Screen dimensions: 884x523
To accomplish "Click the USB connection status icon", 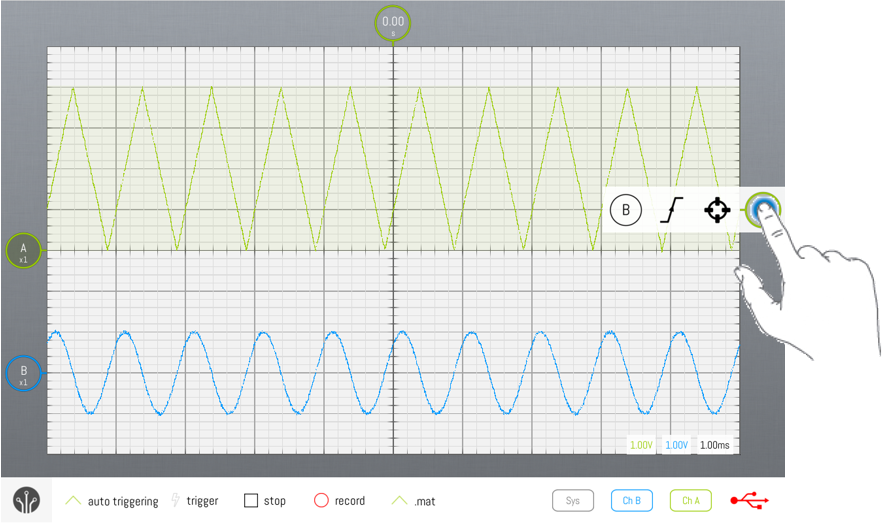I will click(x=749, y=501).
